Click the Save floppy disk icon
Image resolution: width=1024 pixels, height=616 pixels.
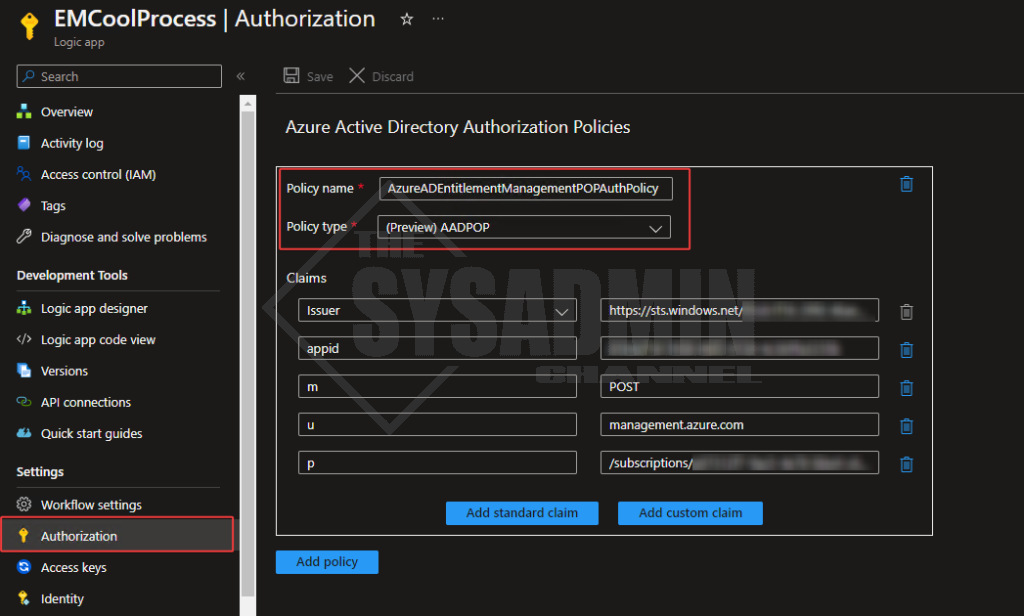click(x=291, y=76)
